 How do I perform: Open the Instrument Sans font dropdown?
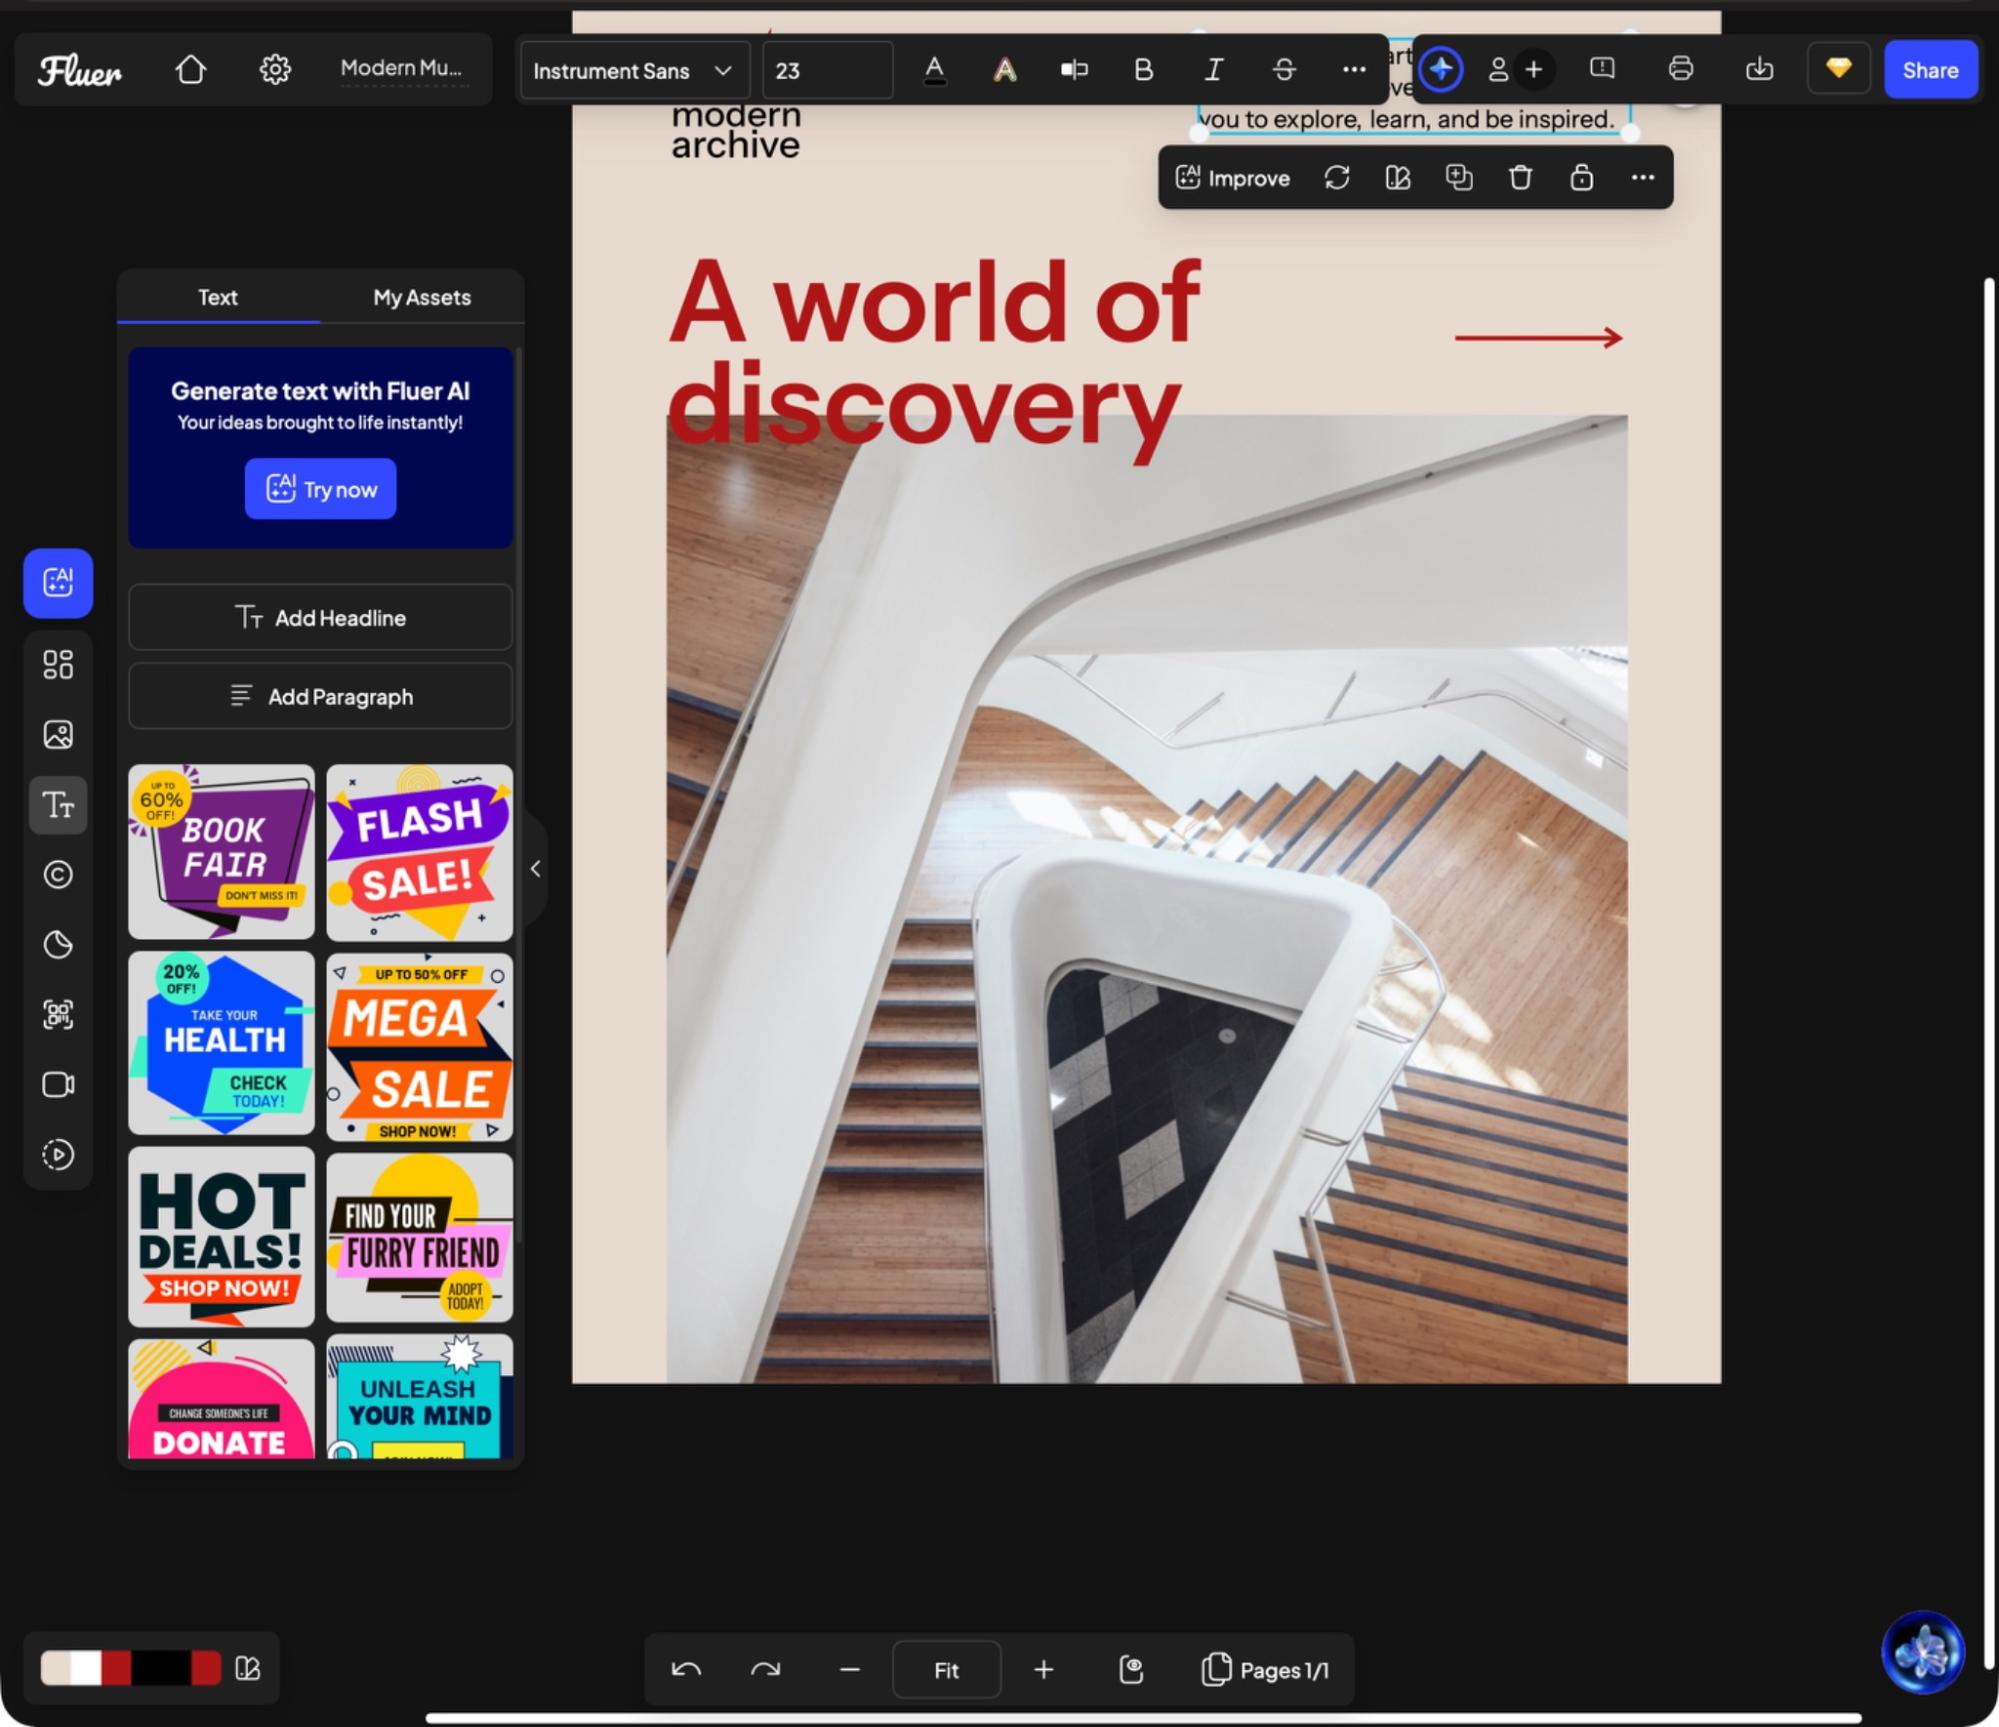point(633,70)
